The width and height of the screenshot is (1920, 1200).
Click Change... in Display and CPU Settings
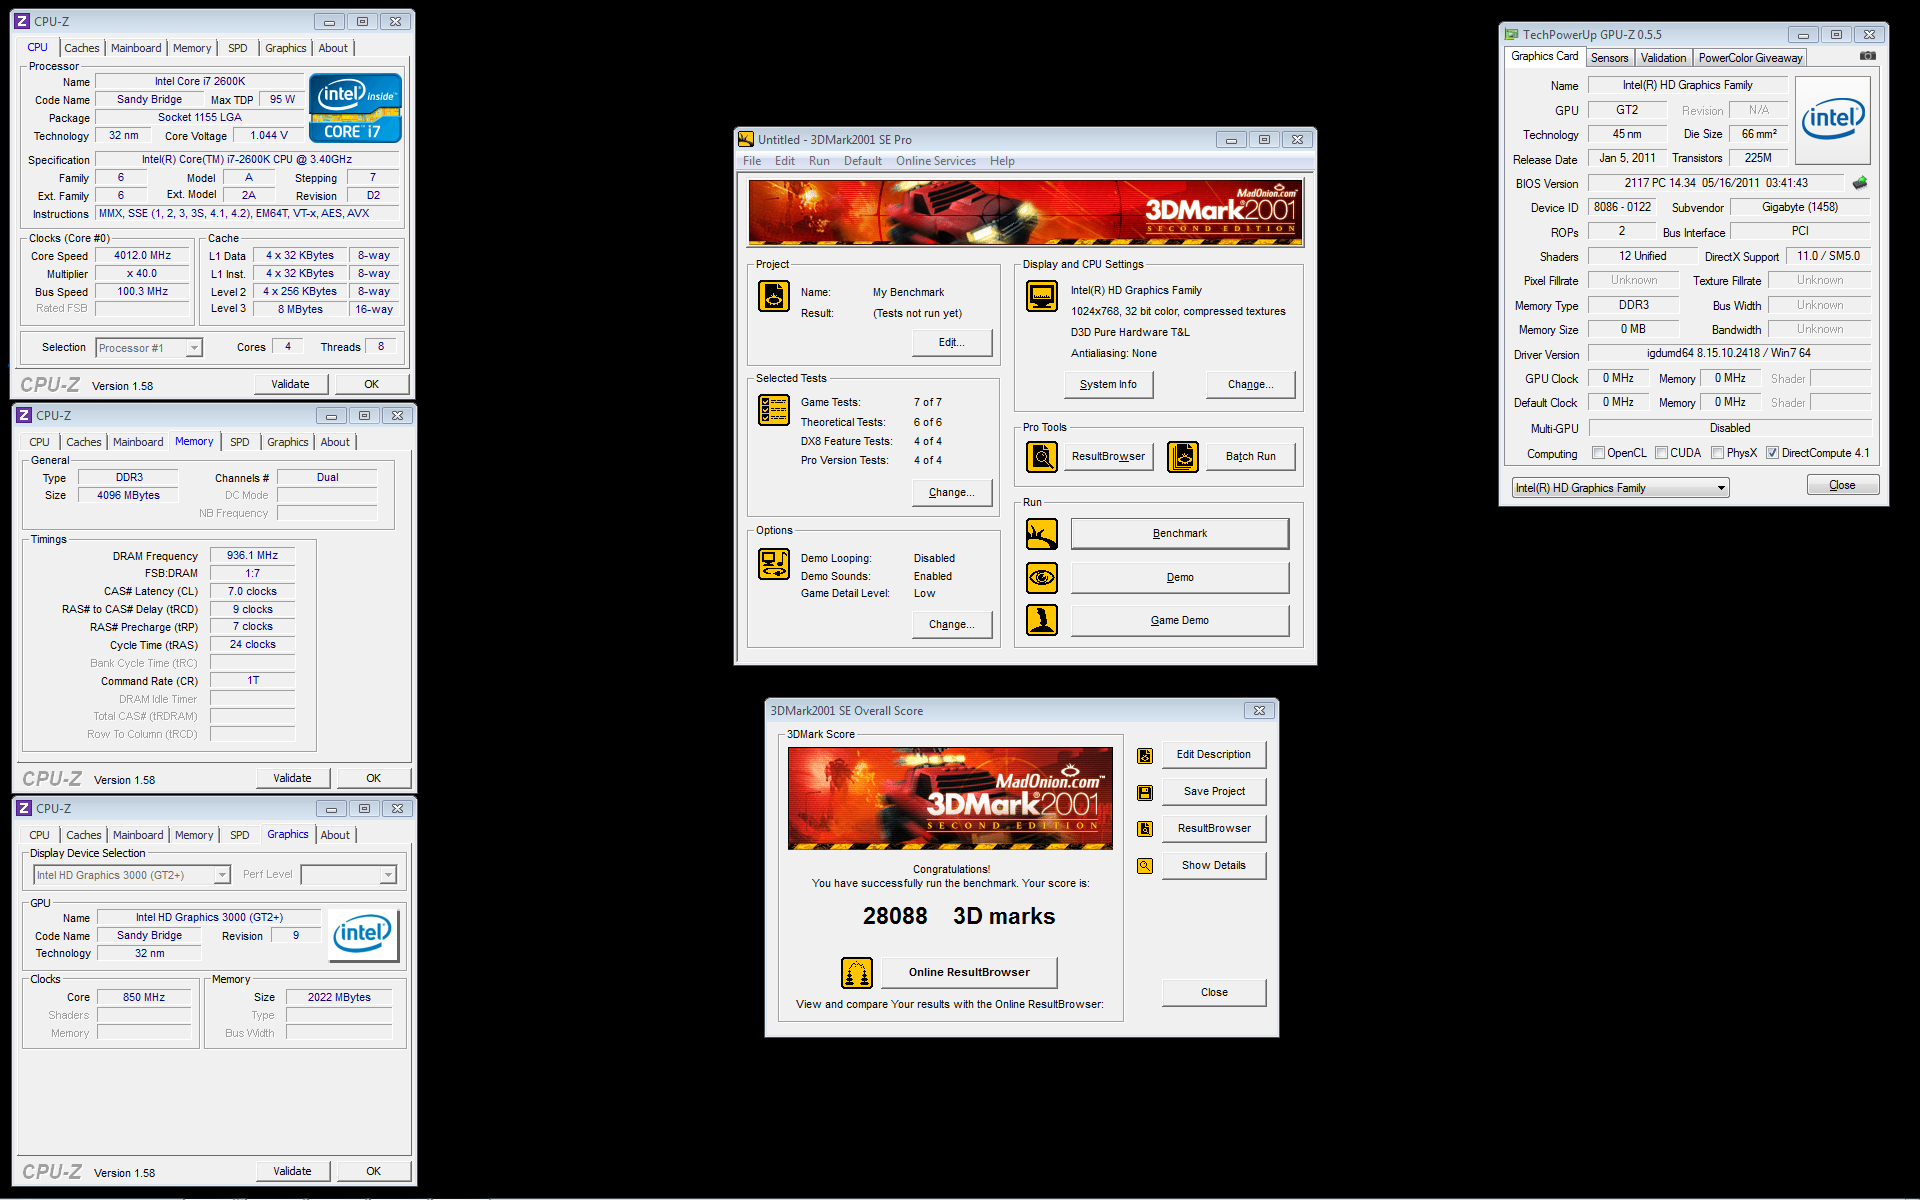pyautogui.click(x=1250, y=384)
